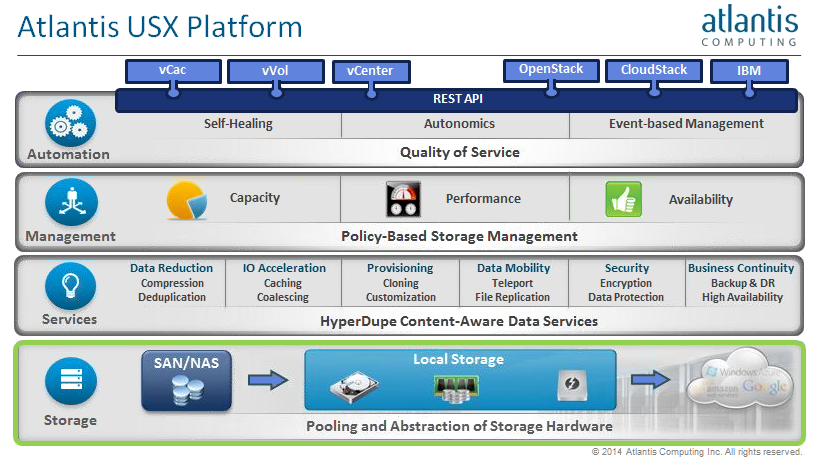The height and width of the screenshot is (461, 817).
Task: Click the Customization entry
Action: (401, 297)
